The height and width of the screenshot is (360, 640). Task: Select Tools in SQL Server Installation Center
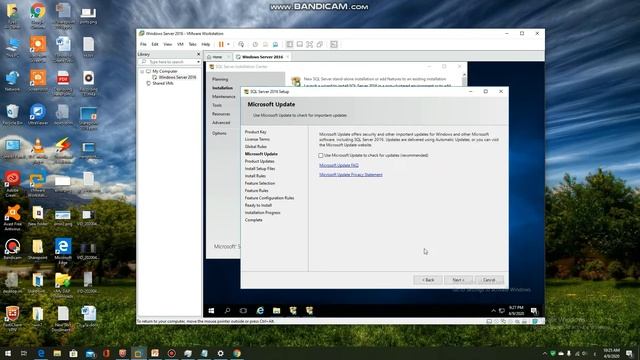217,105
